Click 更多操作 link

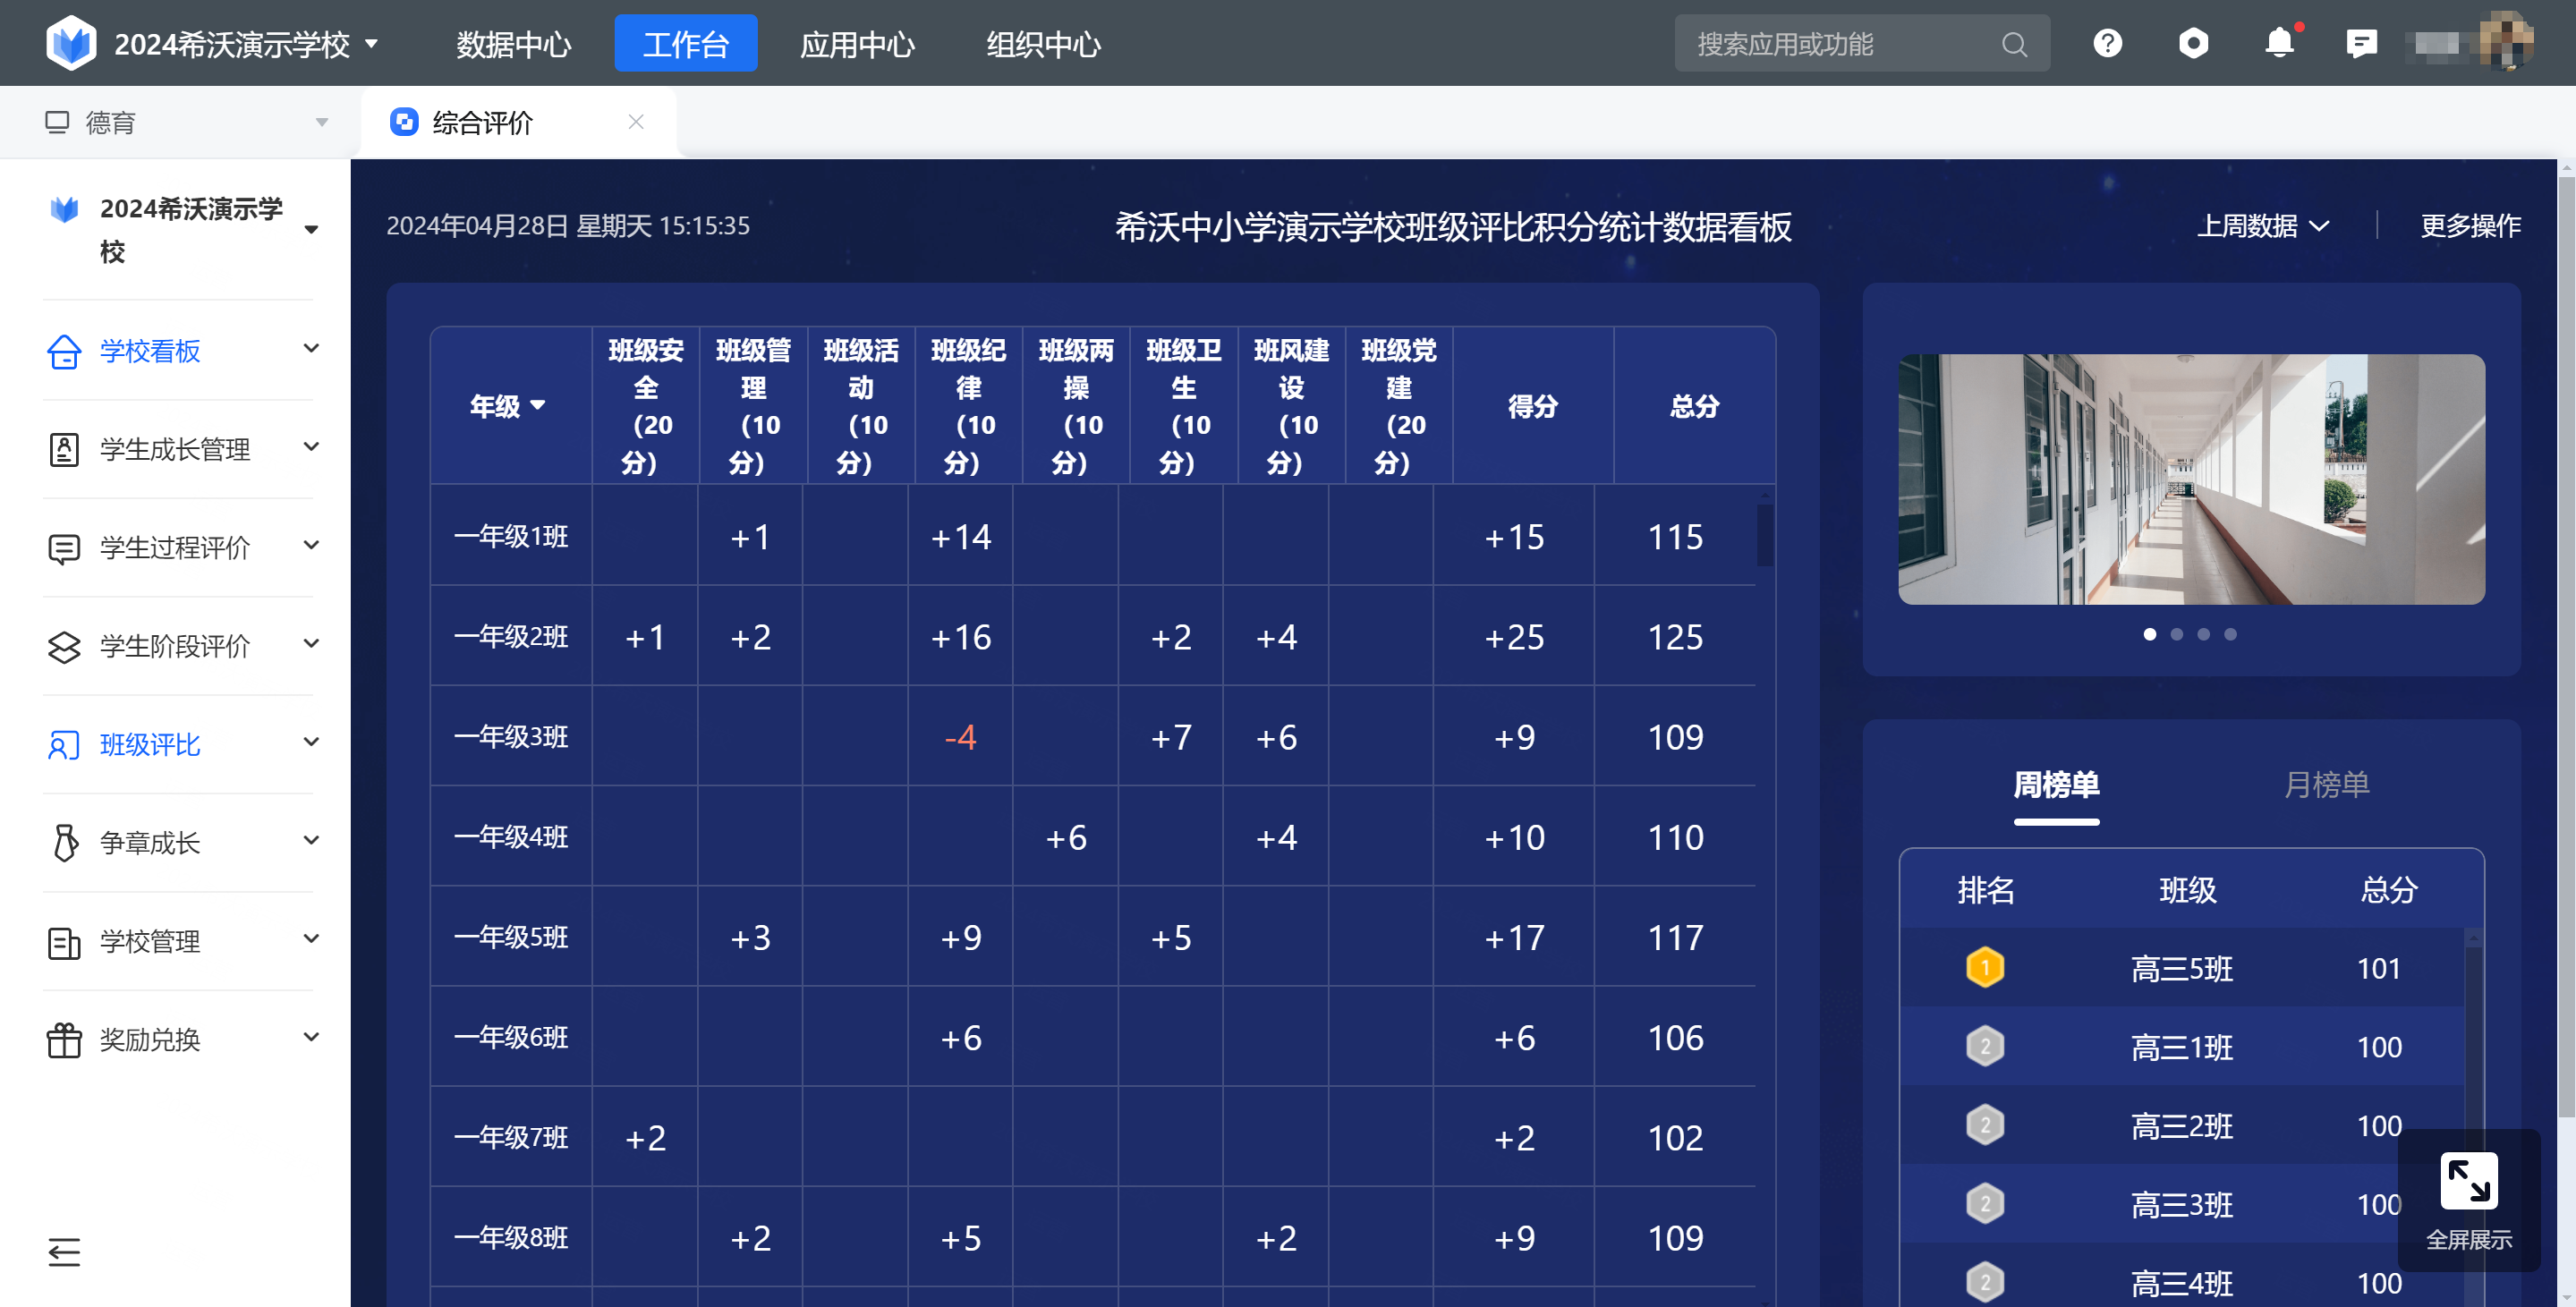coord(2470,226)
